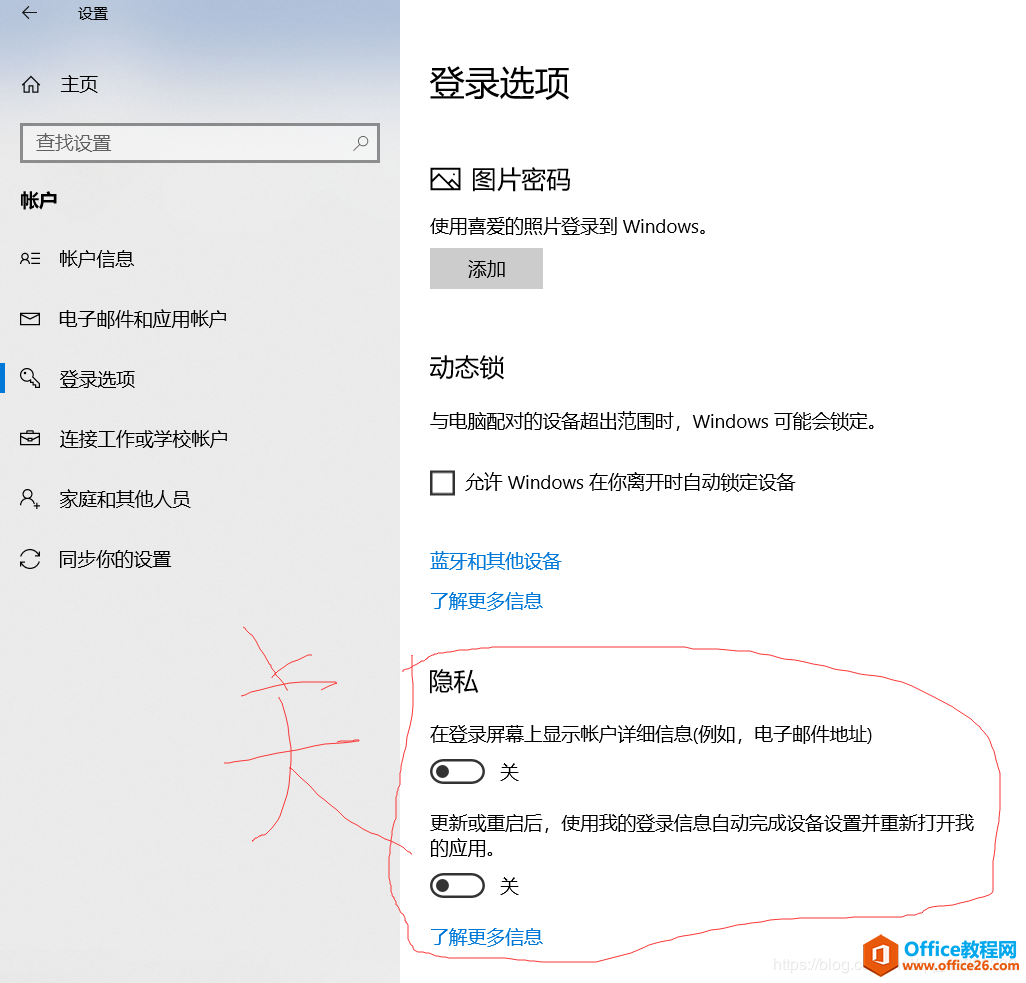Click inside the 查找设置 search box
The height and width of the screenshot is (983, 1026).
pos(180,143)
